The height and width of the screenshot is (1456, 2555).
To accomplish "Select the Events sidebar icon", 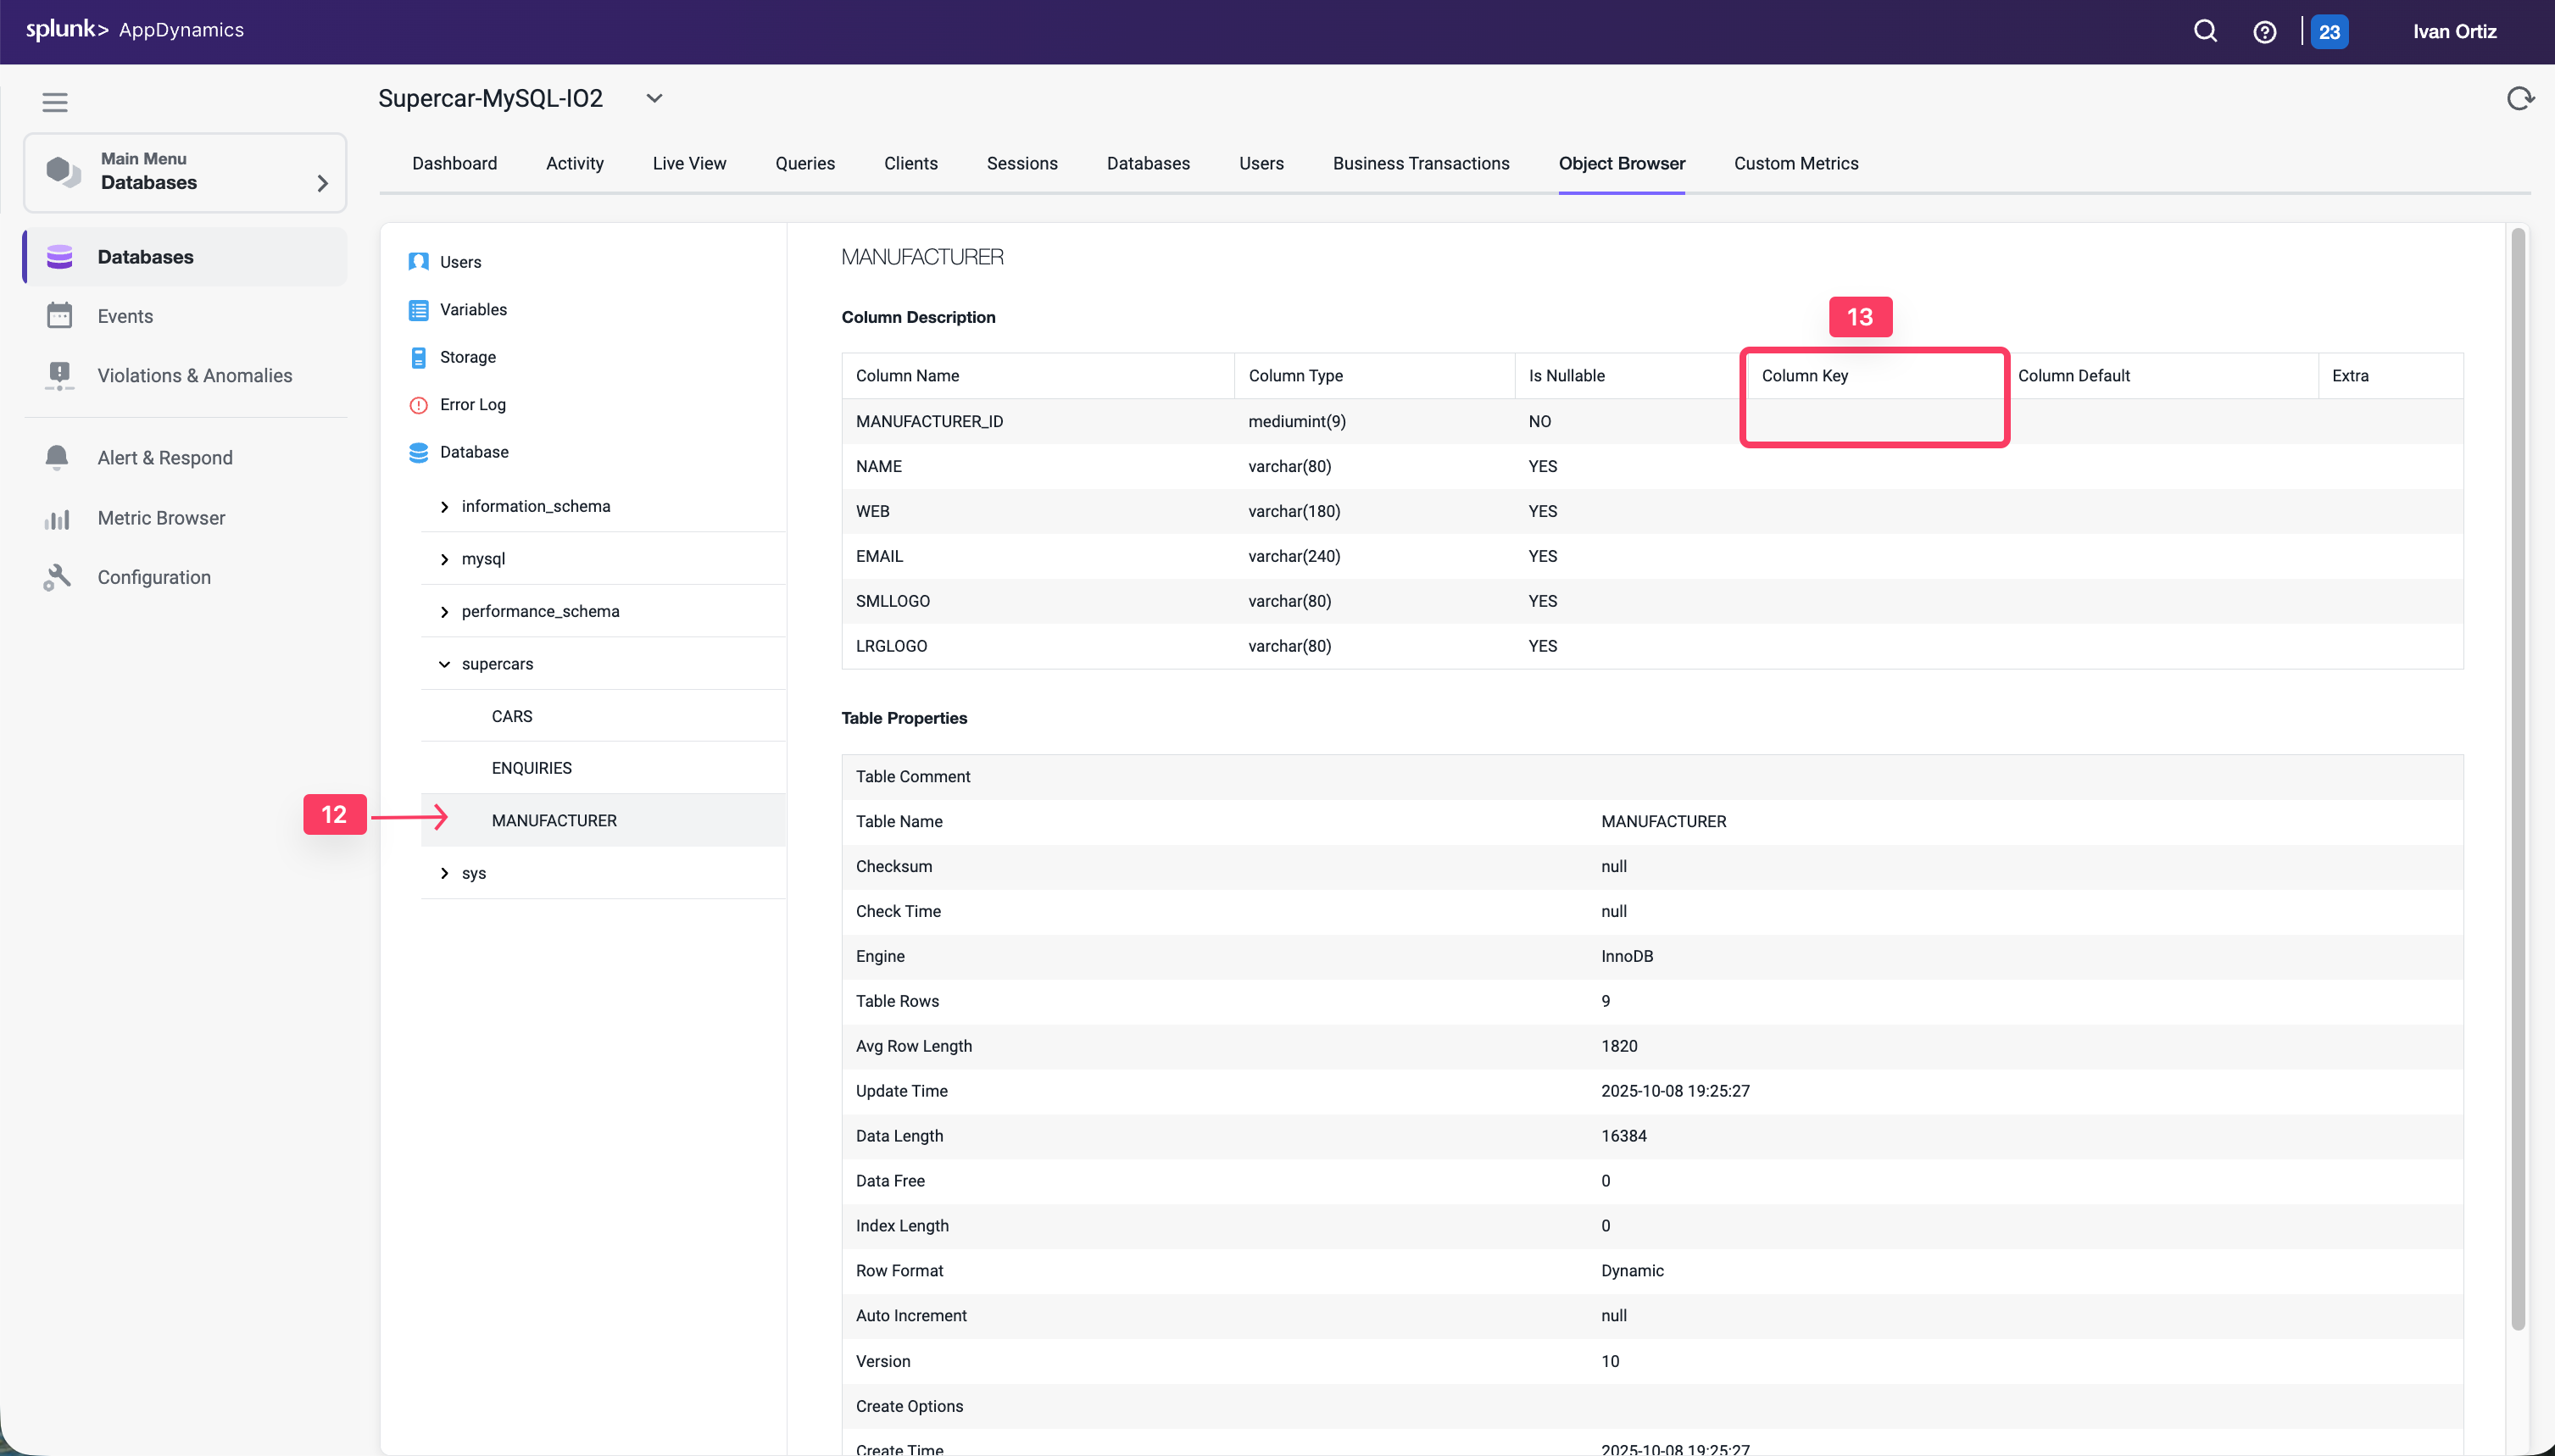I will 60,315.
